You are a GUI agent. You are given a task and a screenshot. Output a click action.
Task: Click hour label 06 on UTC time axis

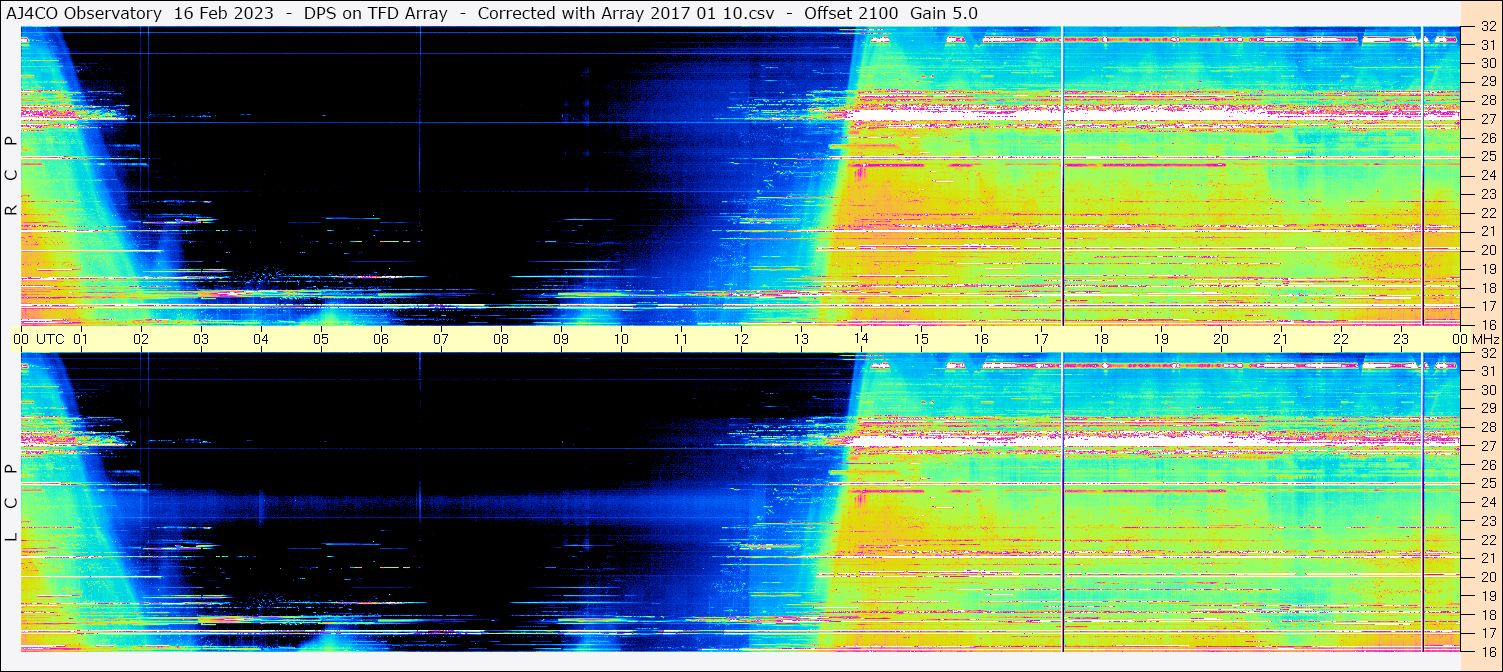381,339
